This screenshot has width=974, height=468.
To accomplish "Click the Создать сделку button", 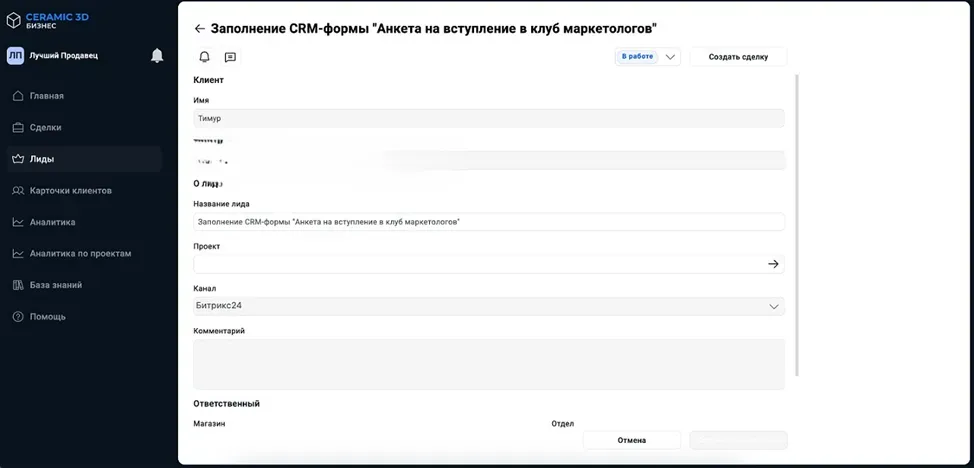I will point(738,57).
